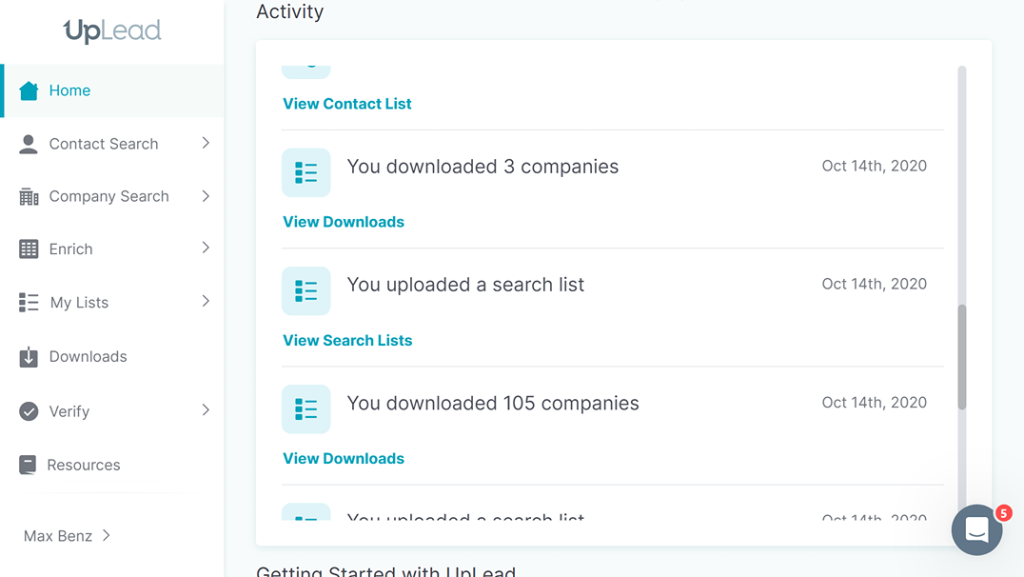This screenshot has height=577, width=1024.
Task: Click the Downloads tray icon
Action: coord(29,357)
